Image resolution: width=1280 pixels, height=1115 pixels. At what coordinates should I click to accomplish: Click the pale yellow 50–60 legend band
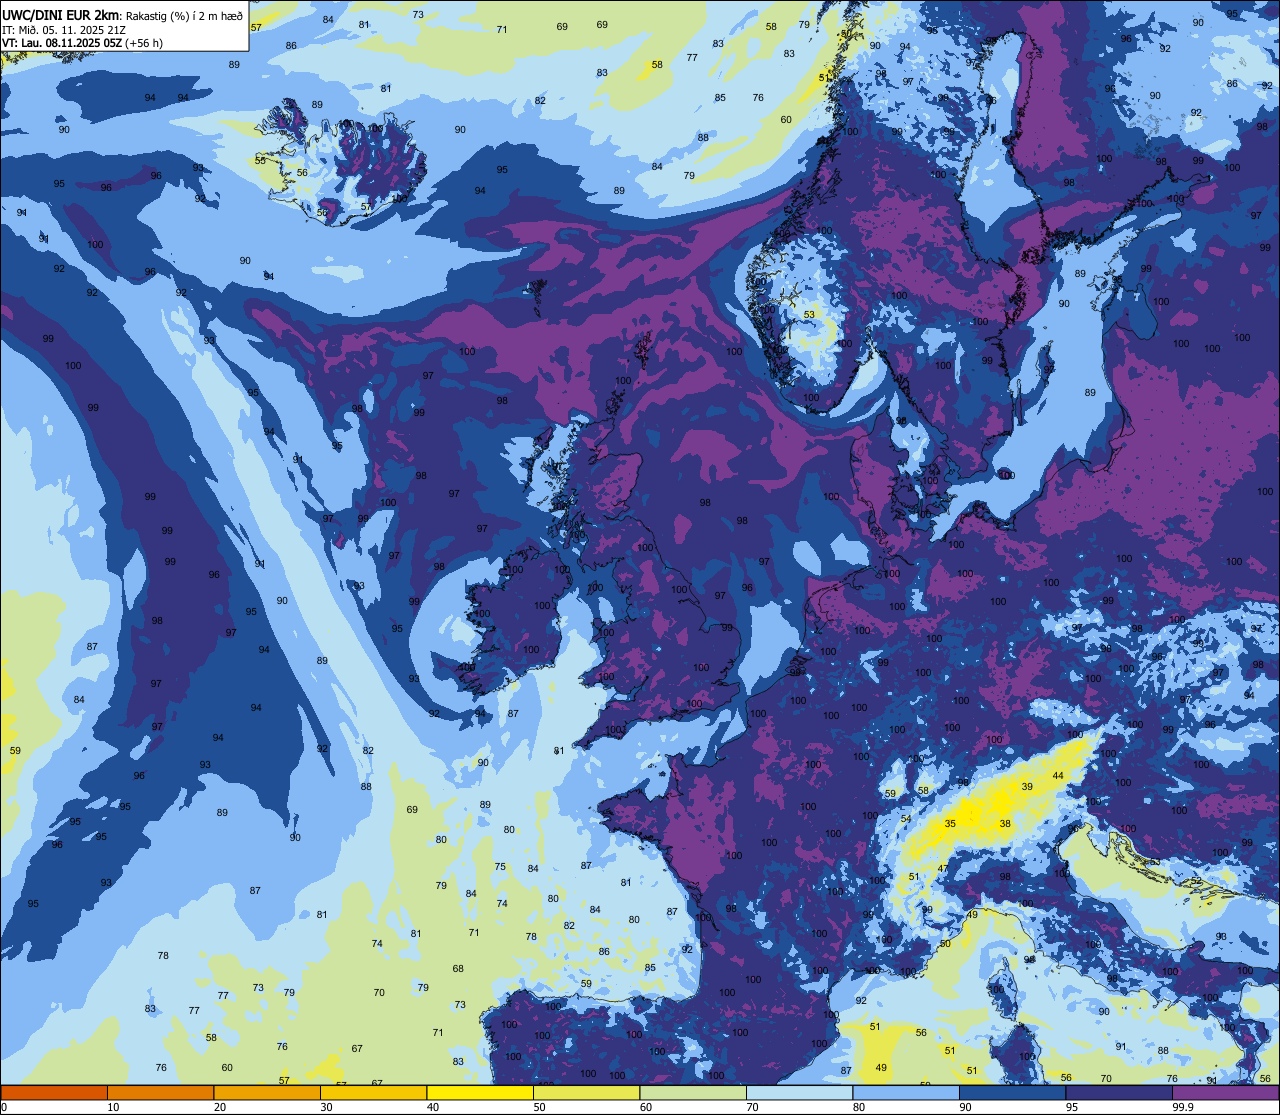click(x=586, y=1092)
